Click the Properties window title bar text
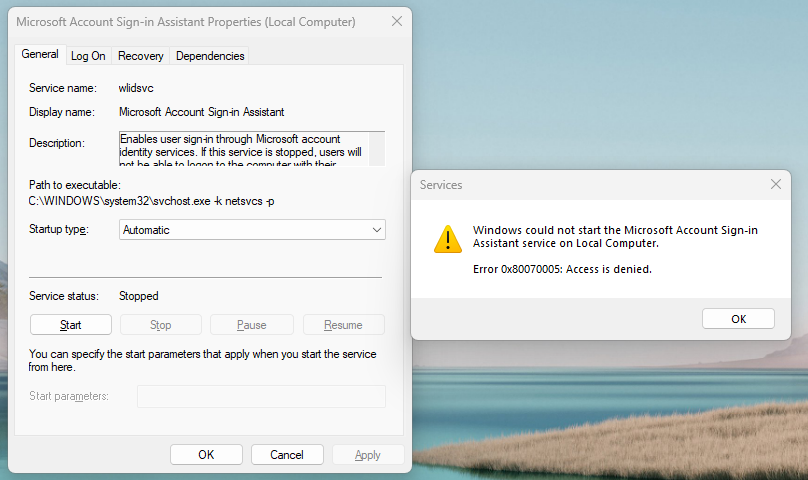808x480 pixels. click(186, 22)
